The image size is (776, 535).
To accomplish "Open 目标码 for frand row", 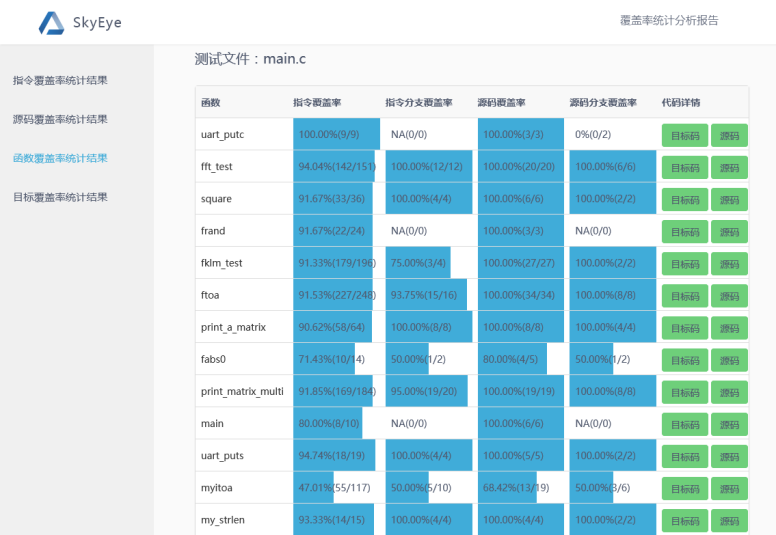I will coord(685,232).
